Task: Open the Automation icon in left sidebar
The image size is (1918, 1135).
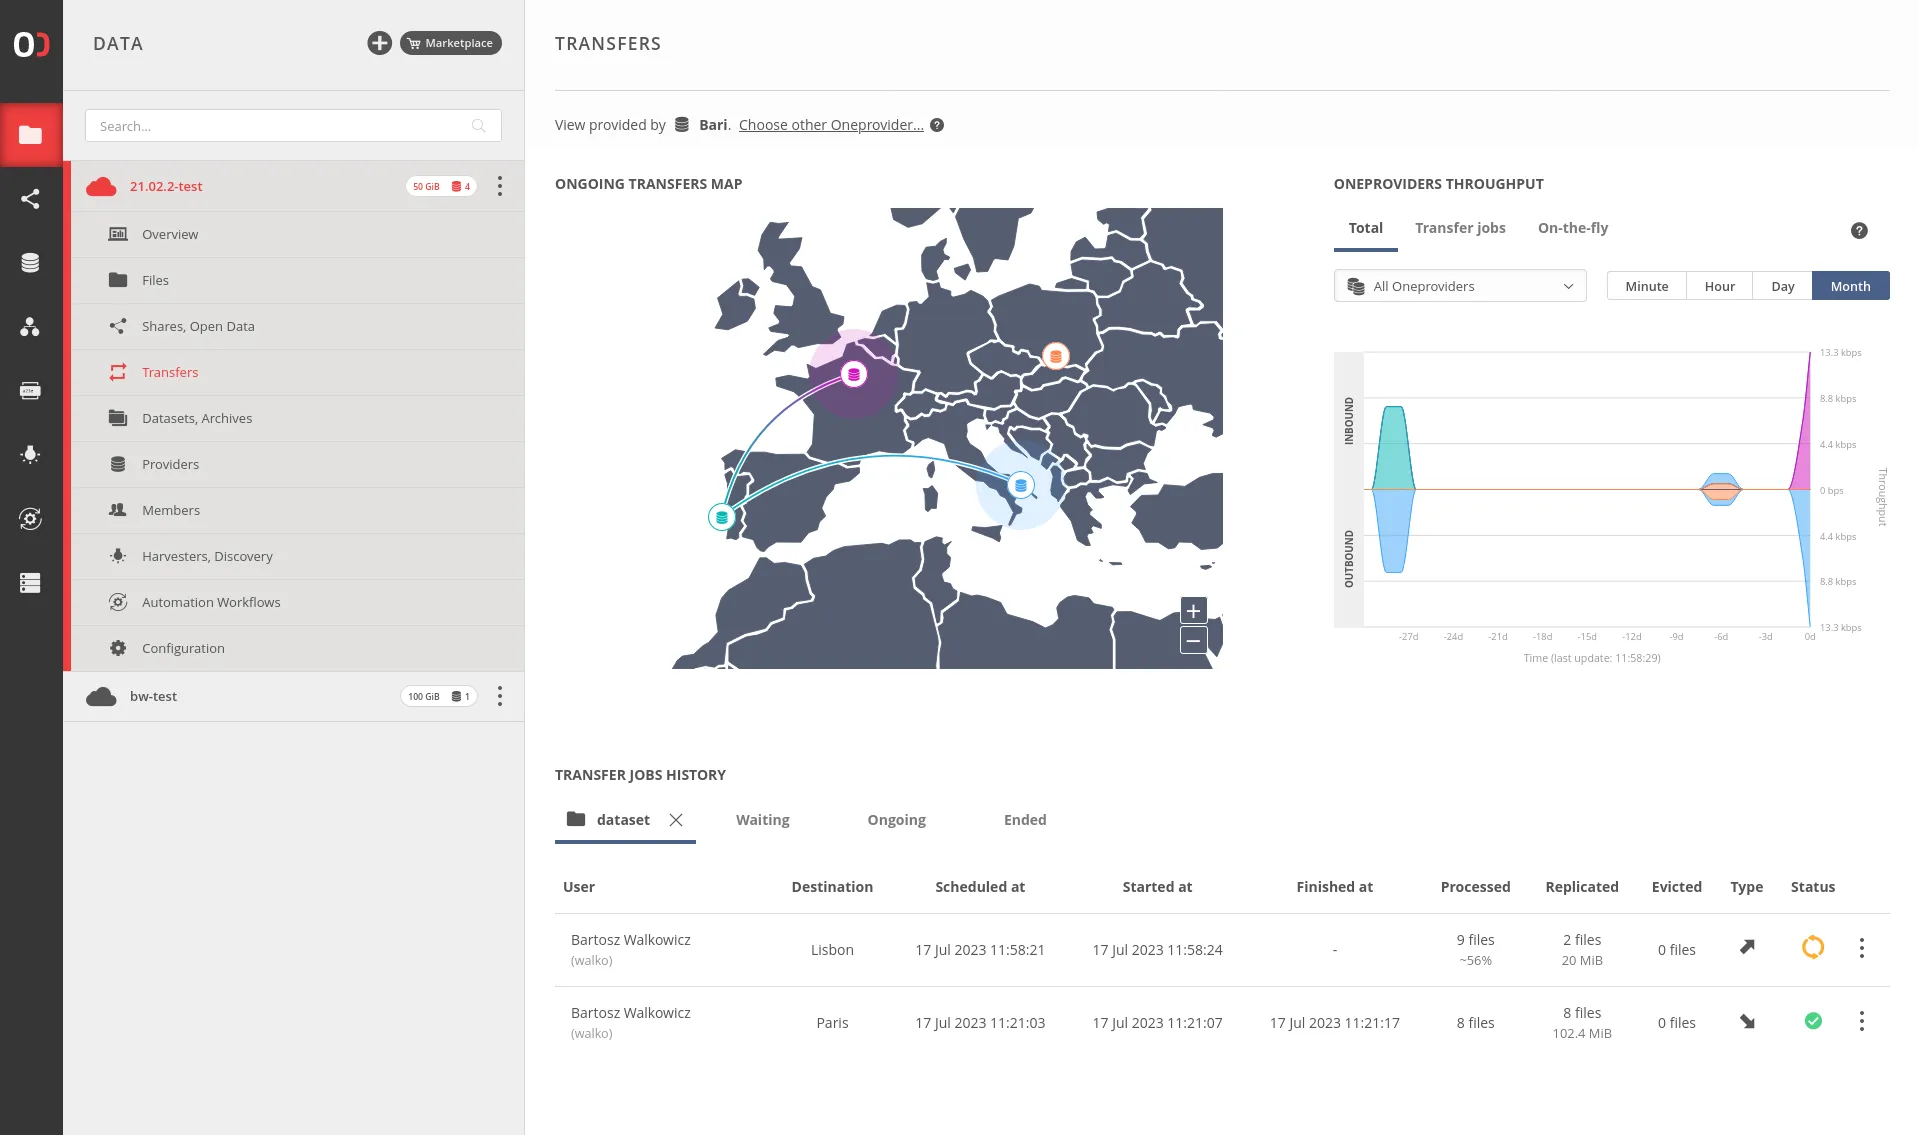Action: point(30,518)
